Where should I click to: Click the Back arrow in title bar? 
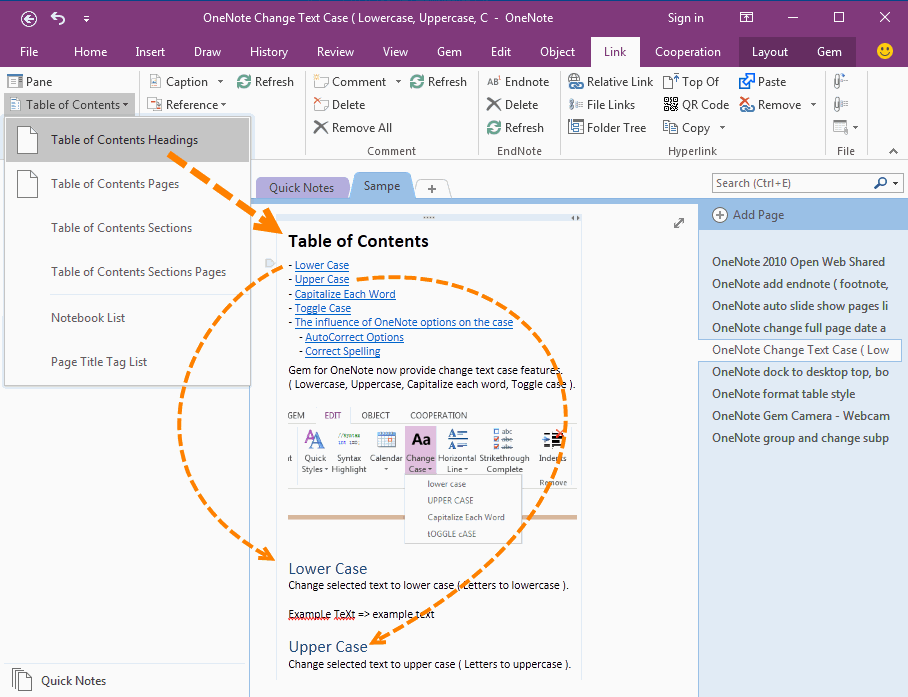point(28,19)
